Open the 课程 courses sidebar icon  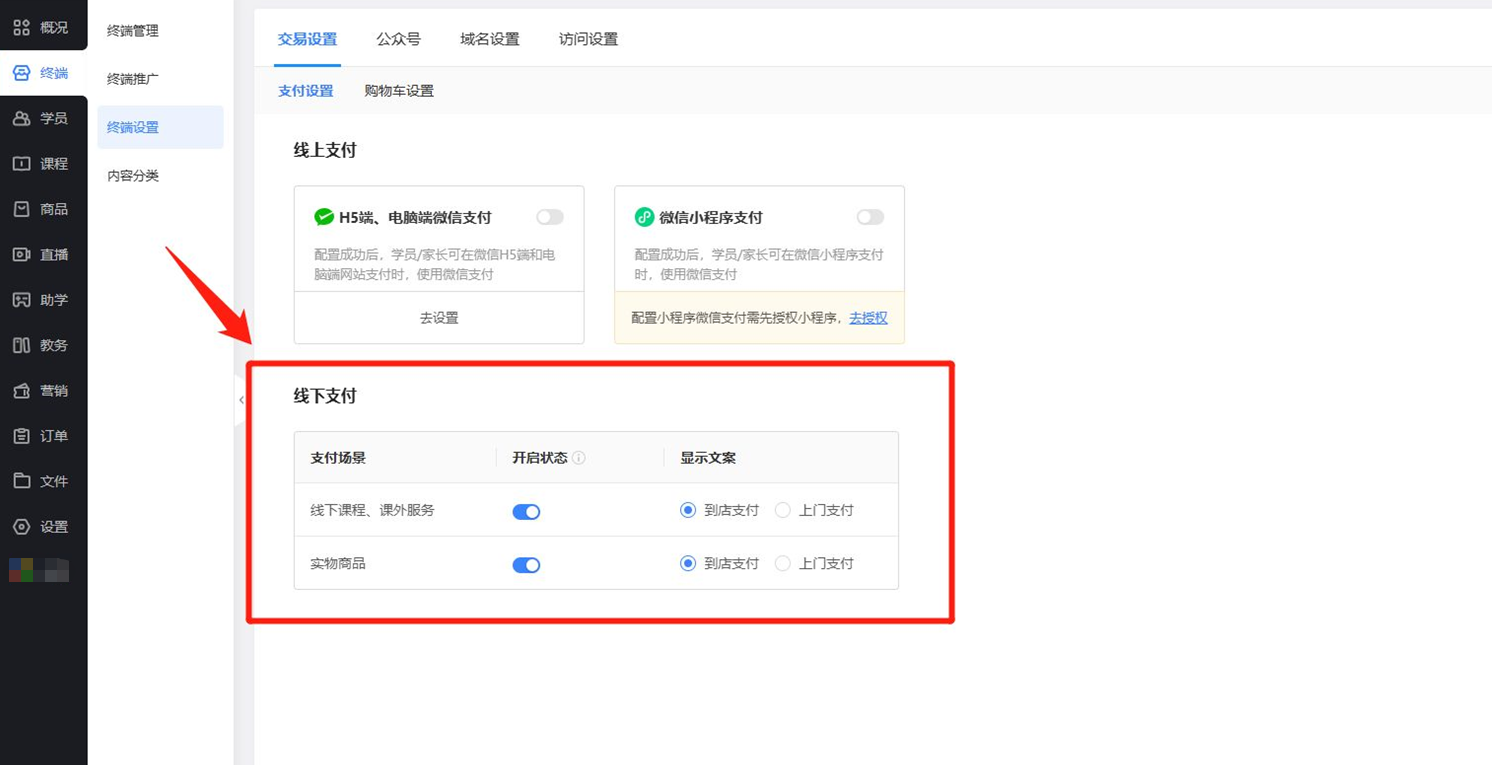(x=22, y=164)
